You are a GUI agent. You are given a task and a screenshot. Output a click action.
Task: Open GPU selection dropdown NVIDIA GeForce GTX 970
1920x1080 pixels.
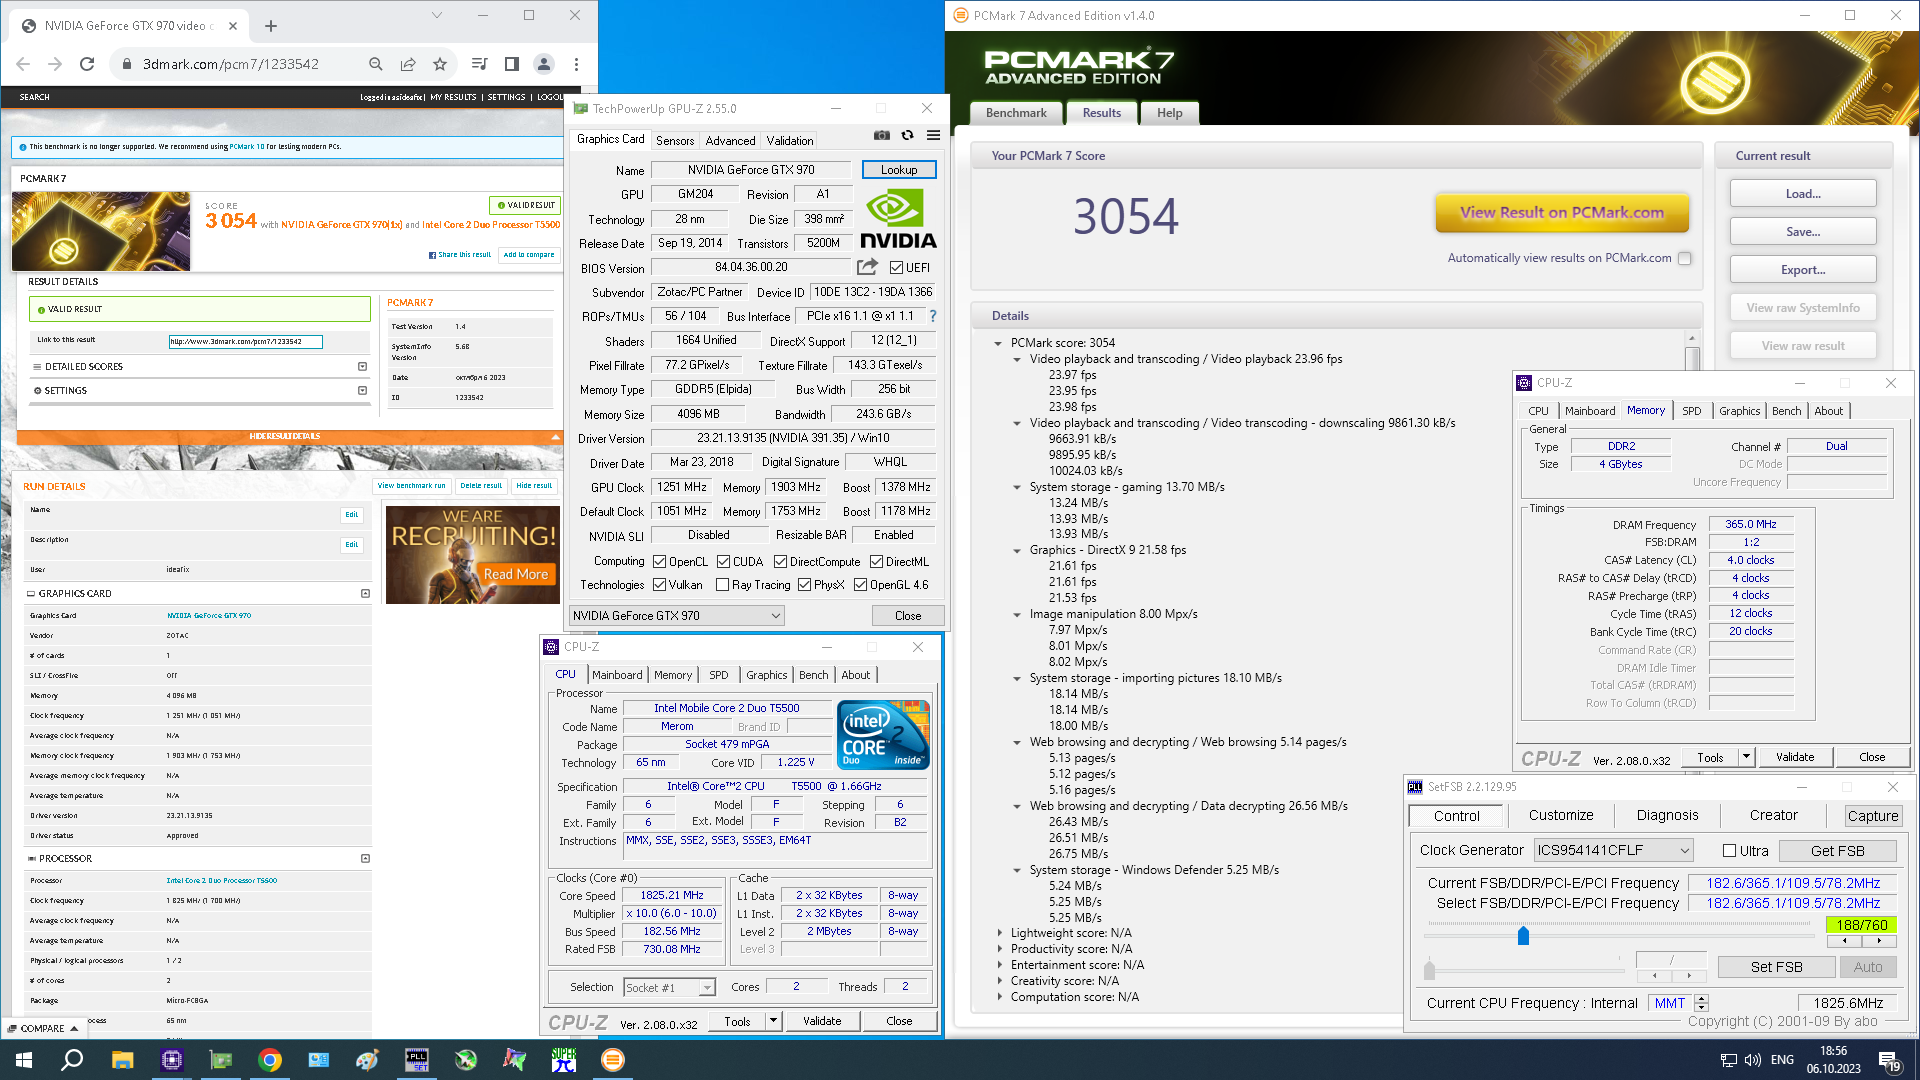(677, 616)
